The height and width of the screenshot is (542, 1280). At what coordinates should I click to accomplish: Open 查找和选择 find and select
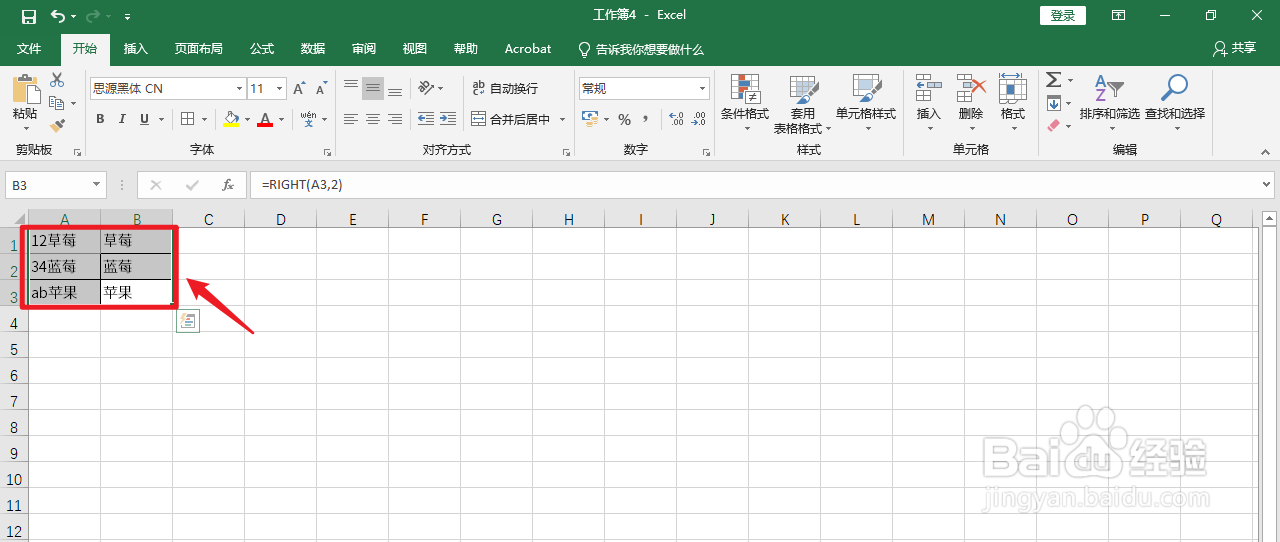pyautogui.click(x=1175, y=104)
